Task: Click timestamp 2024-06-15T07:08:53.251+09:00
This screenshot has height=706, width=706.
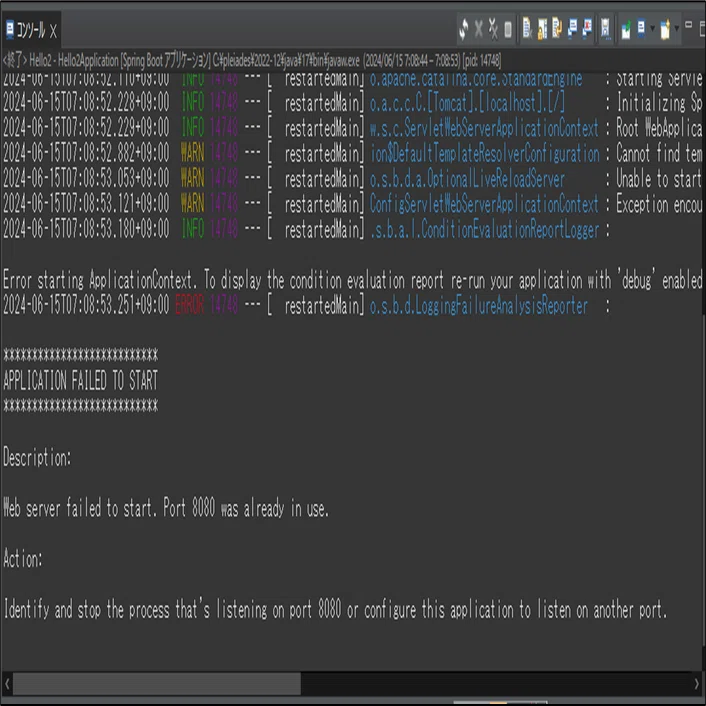Action: [x=86, y=306]
